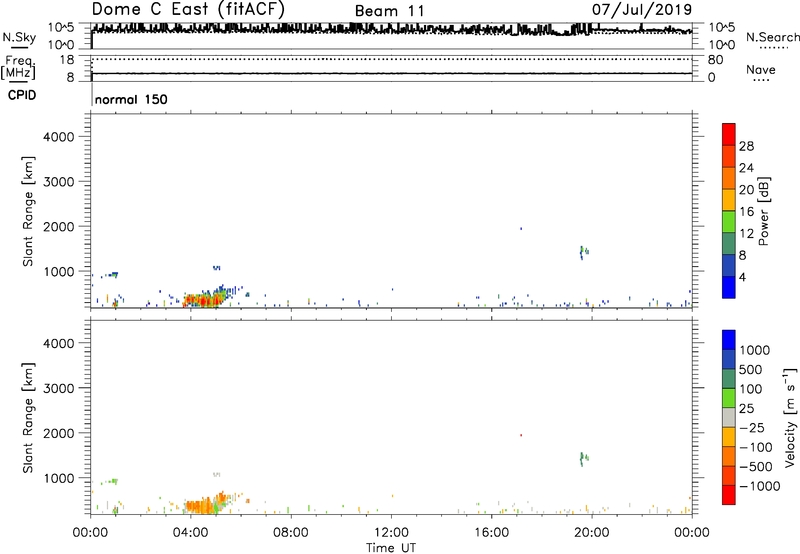Click the '28' tick on power colorbar
The image size is (800, 554).
point(746,146)
